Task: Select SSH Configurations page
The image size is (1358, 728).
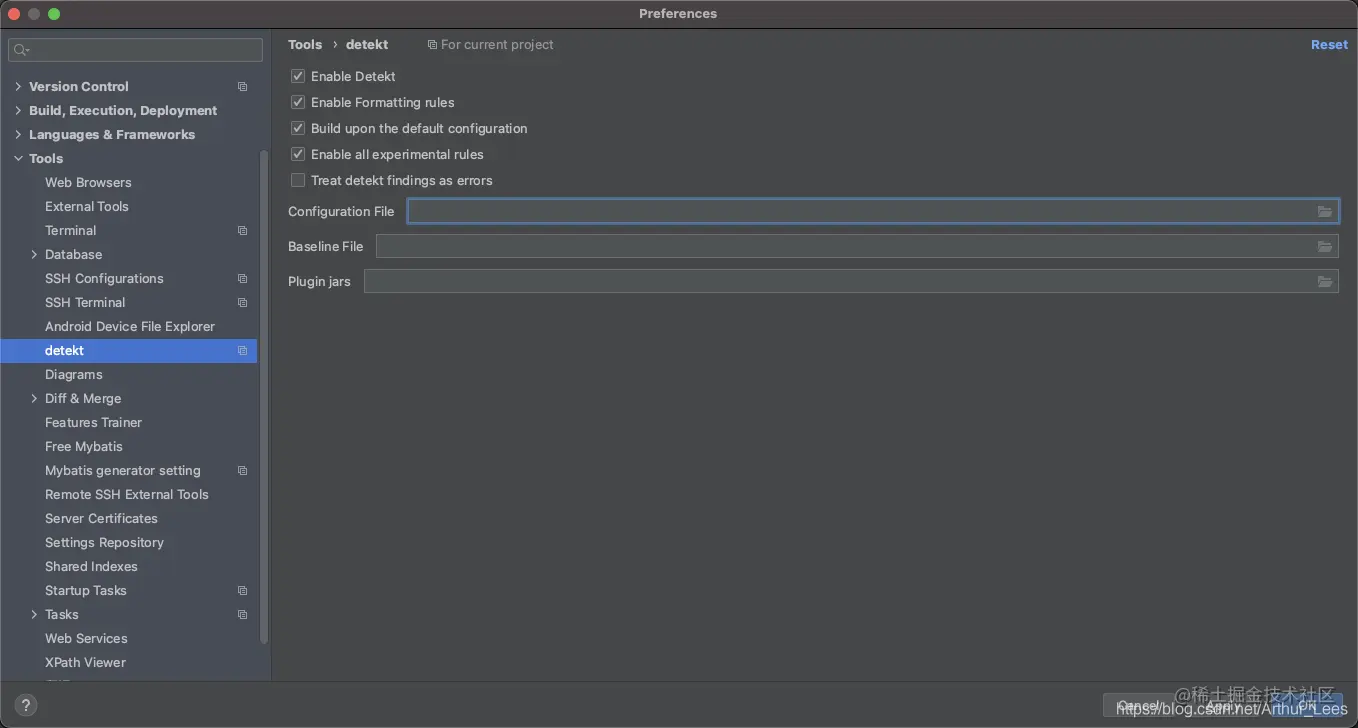Action: point(104,278)
